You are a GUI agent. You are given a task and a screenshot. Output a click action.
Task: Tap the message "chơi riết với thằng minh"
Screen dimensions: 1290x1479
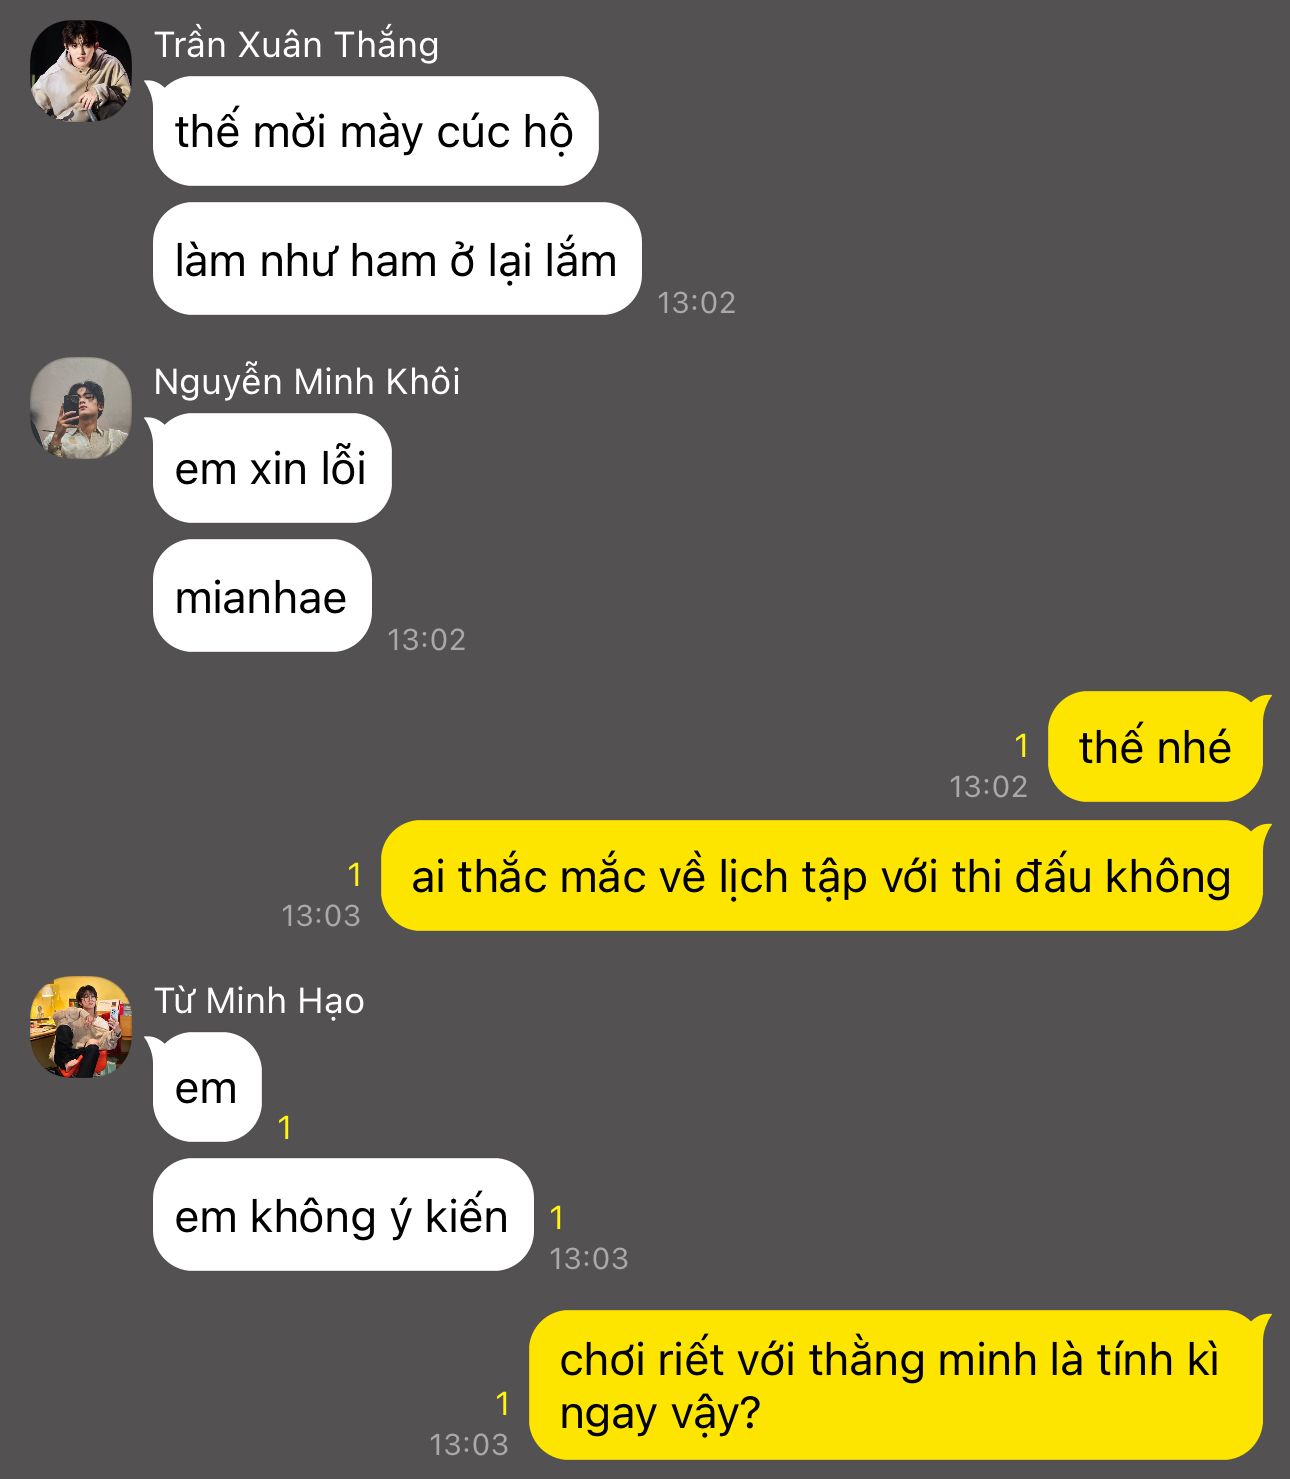pyautogui.click(x=896, y=1385)
